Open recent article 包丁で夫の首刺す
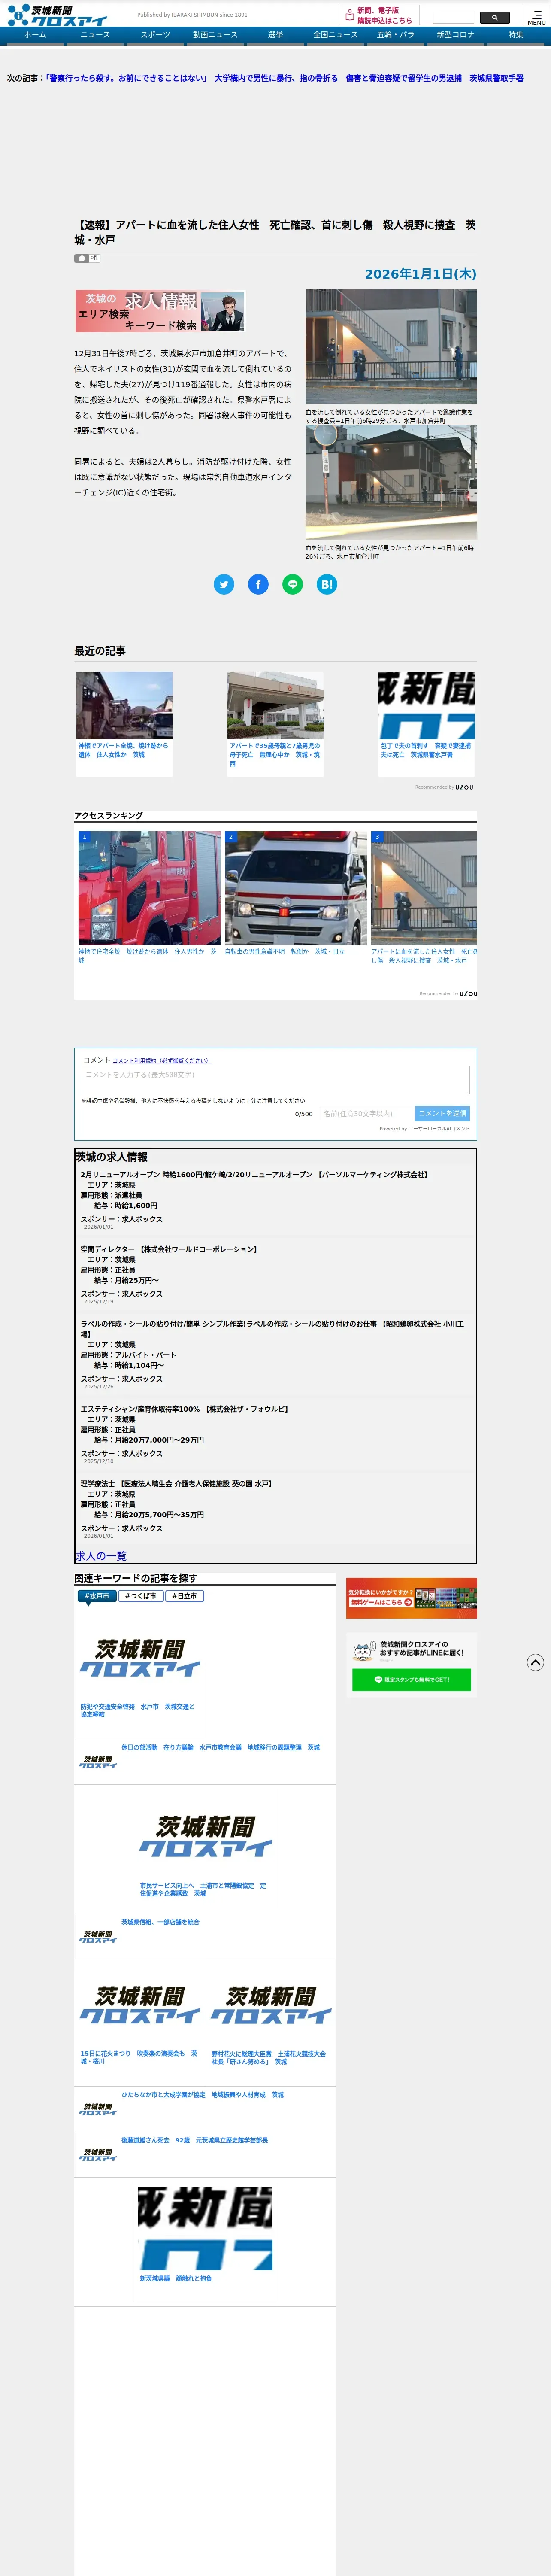551x2576 pixels. pos(426,724)
